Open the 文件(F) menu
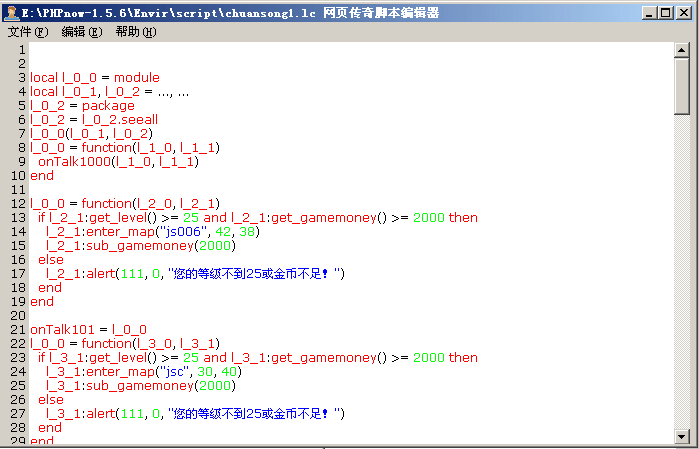This screenshot has height=449, width=699. tap(27, 32)
